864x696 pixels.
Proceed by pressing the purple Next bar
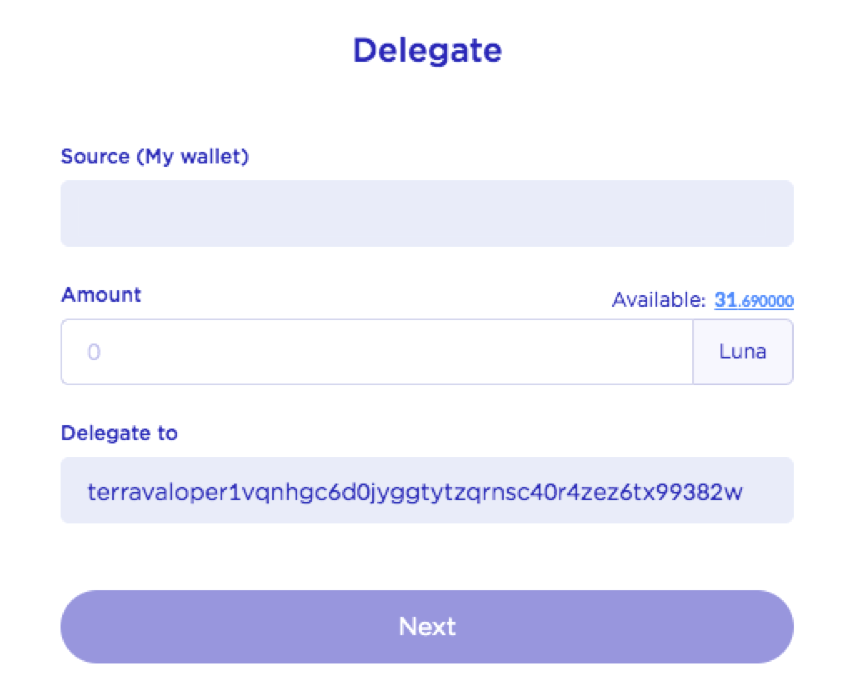[427, 627]
